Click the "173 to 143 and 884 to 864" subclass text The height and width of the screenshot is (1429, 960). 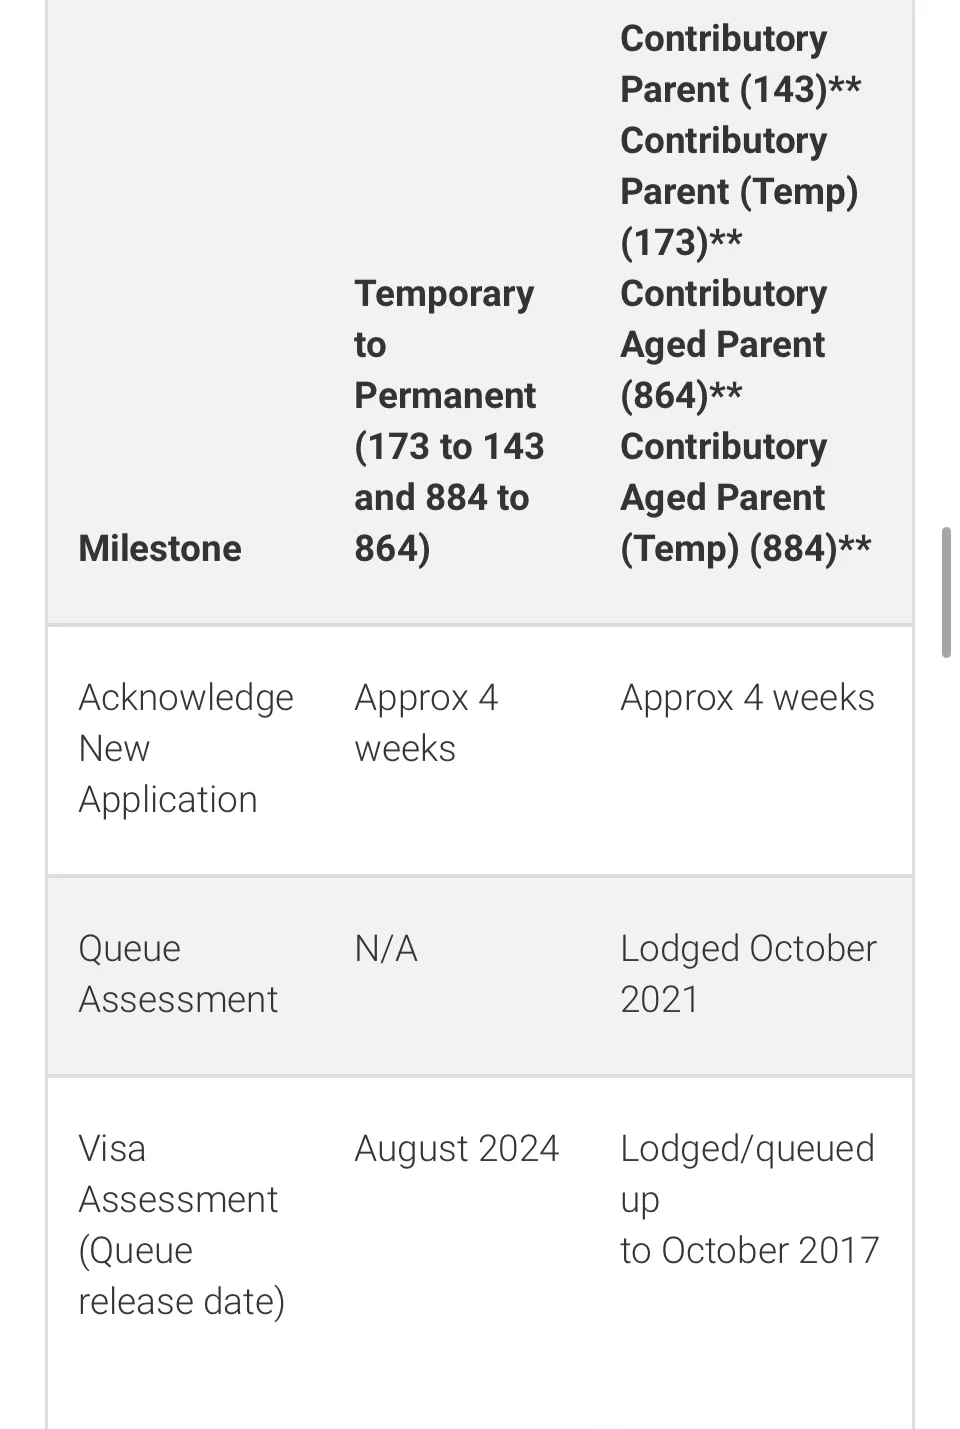tap(448, 497)
